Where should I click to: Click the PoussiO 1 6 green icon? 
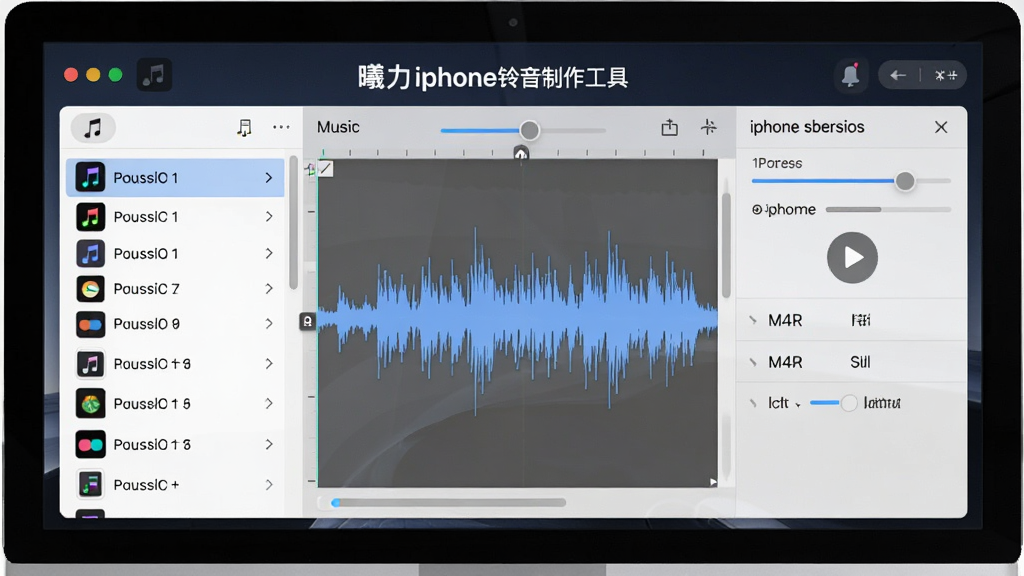pyautogui.click(x=90, y=404)
